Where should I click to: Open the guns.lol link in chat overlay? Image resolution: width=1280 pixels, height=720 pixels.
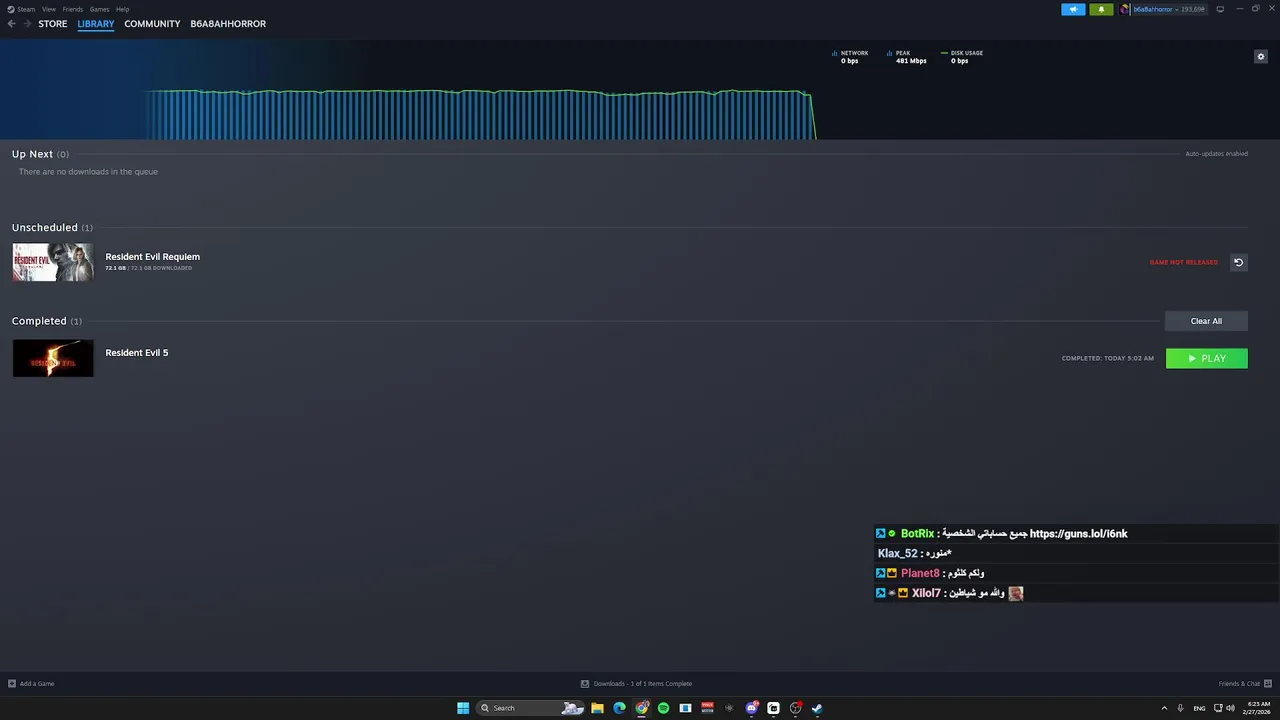coord(1078,534)
